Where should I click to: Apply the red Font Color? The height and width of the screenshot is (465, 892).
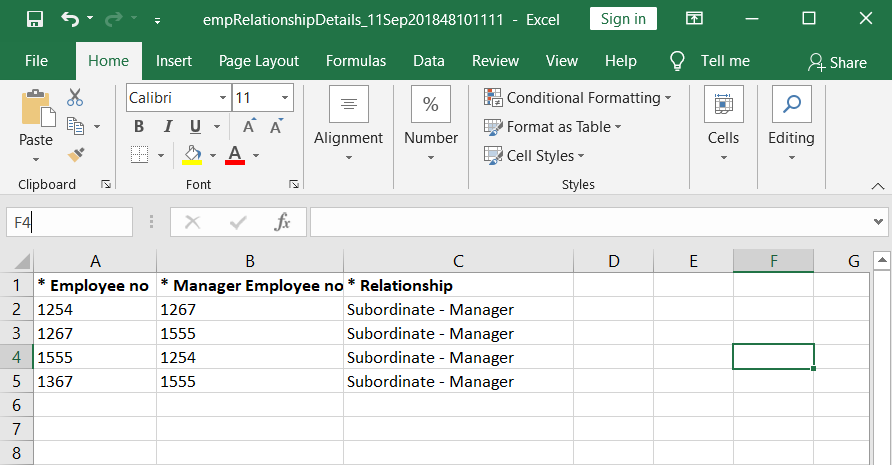click(235, 154)
